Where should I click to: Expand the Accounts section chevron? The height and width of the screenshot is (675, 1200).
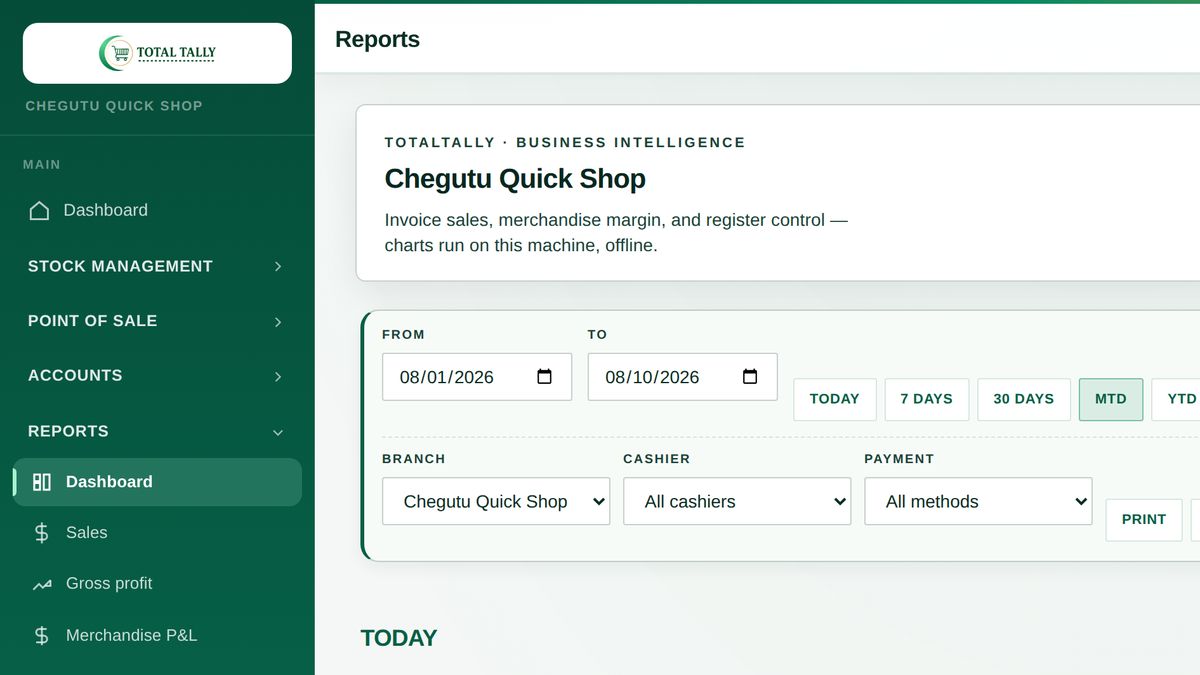(278, 377)
